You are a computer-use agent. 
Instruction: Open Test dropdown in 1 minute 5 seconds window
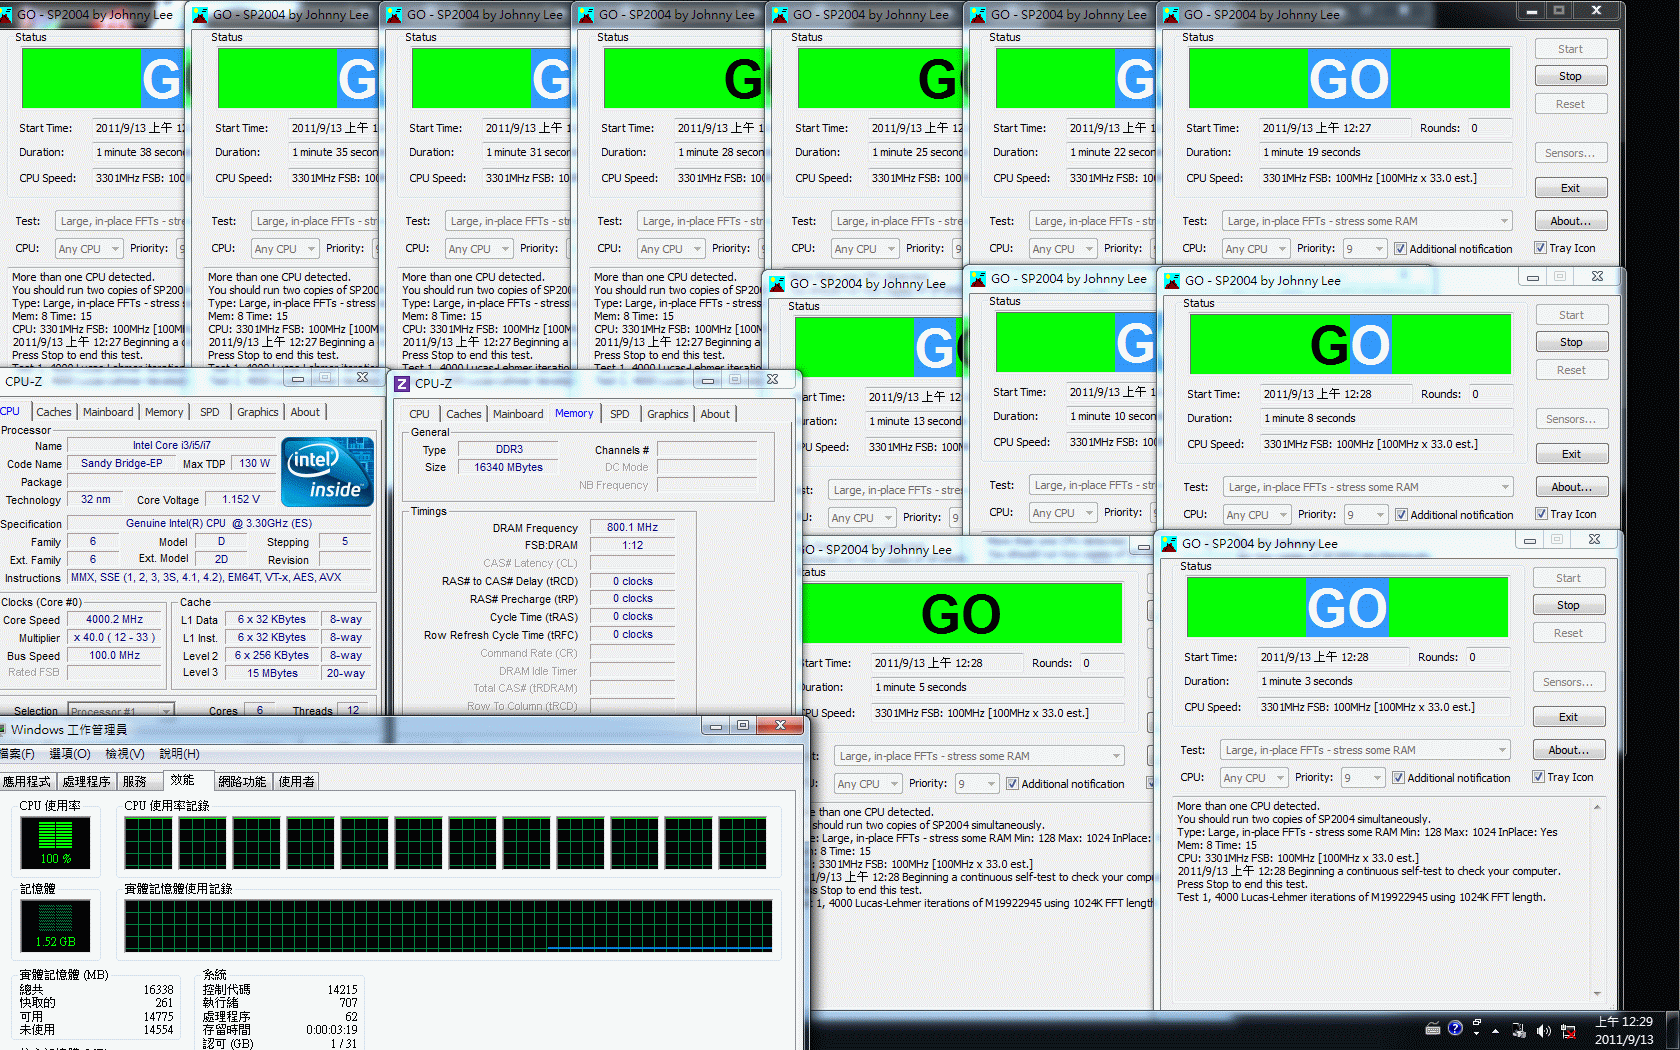pos(979,756)
